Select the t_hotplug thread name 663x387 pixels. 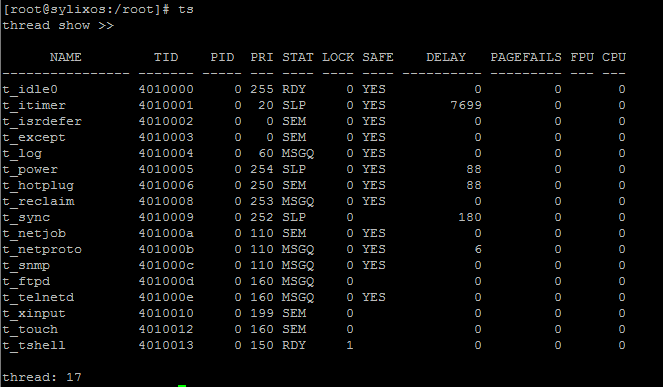pos(38,186)
